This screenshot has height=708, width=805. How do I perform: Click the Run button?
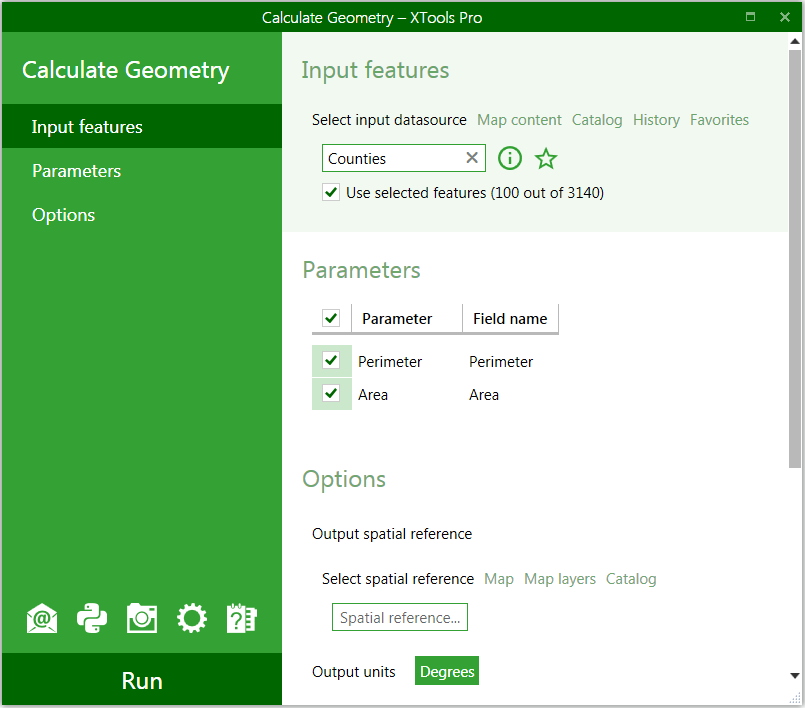142,680
